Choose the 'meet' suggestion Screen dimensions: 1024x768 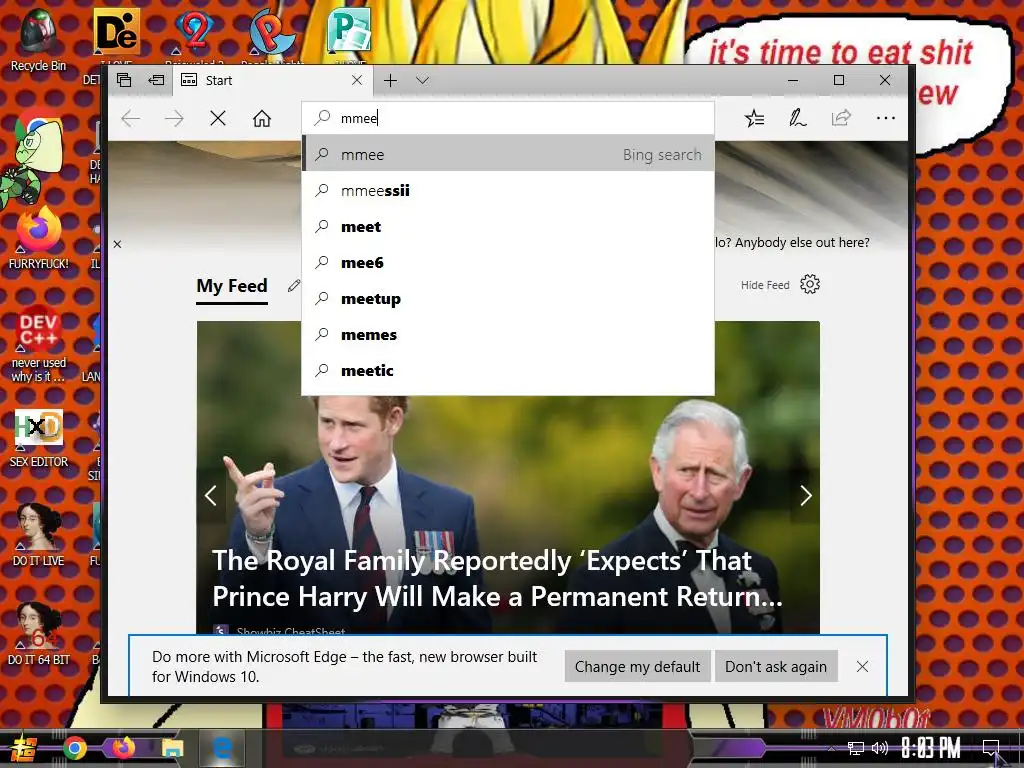(508, 227)
